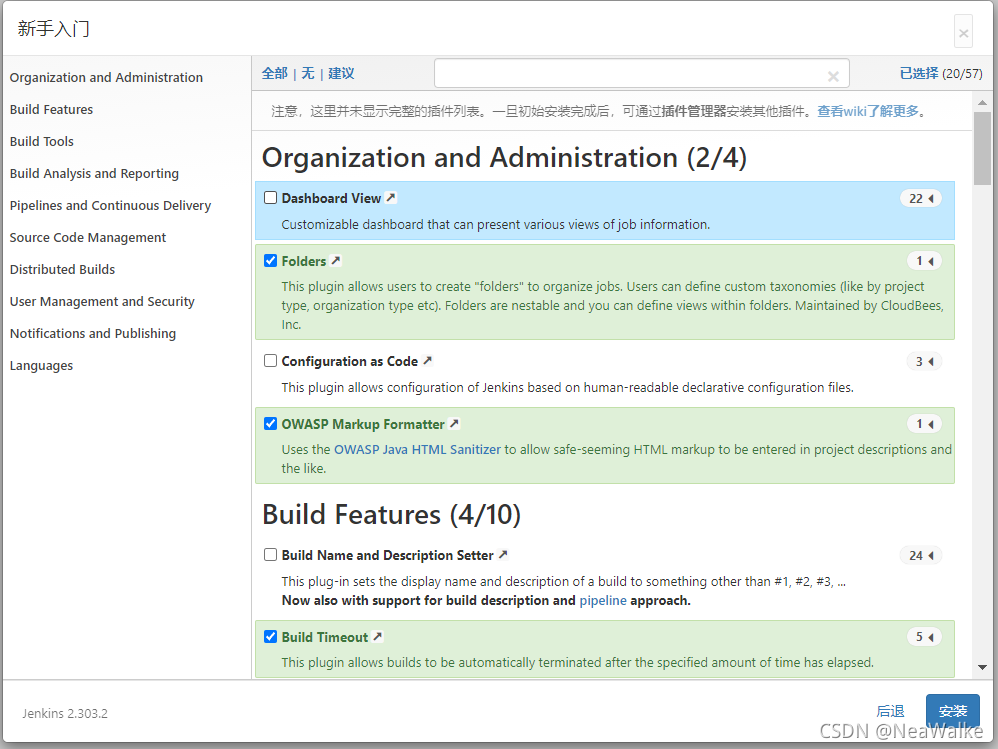The width and height of the screenshot is (998, 749).
Task: Go to Notifications and Publishing category
Action: pos(93,333)
